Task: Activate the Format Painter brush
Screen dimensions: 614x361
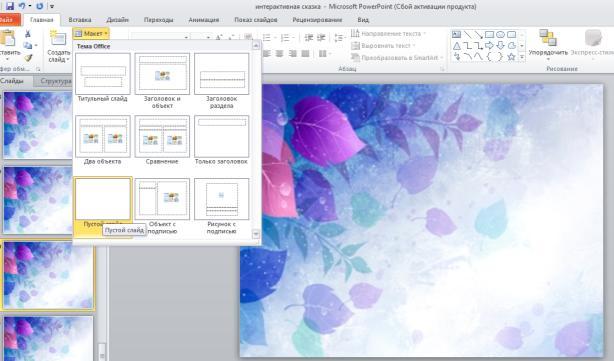Action: click(x=28, y=58)
